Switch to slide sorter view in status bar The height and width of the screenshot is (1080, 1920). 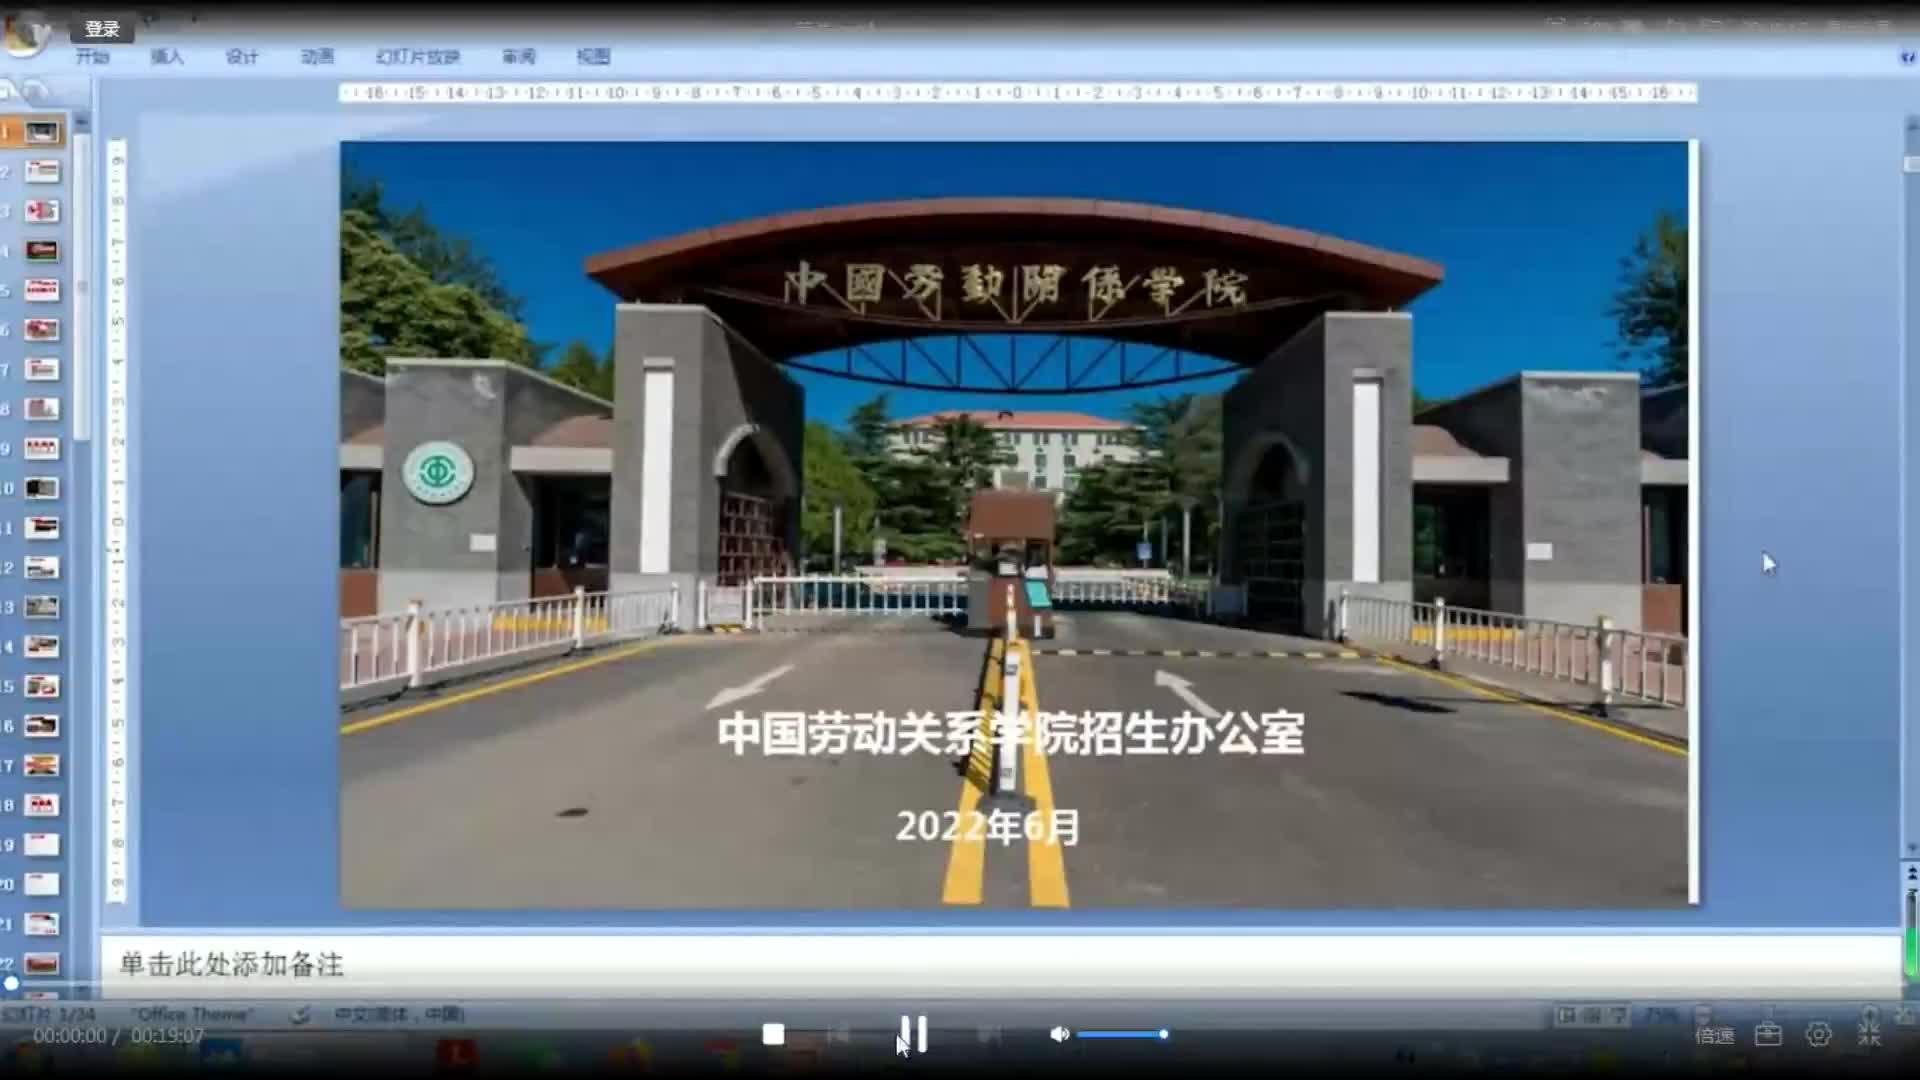1592,1015
